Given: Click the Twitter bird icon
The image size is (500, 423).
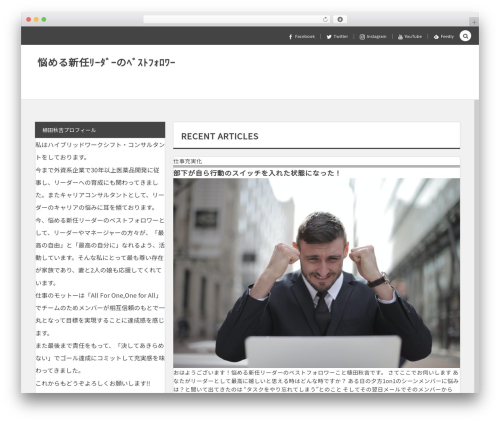Looking at the screenshot, I should point(329,37).
